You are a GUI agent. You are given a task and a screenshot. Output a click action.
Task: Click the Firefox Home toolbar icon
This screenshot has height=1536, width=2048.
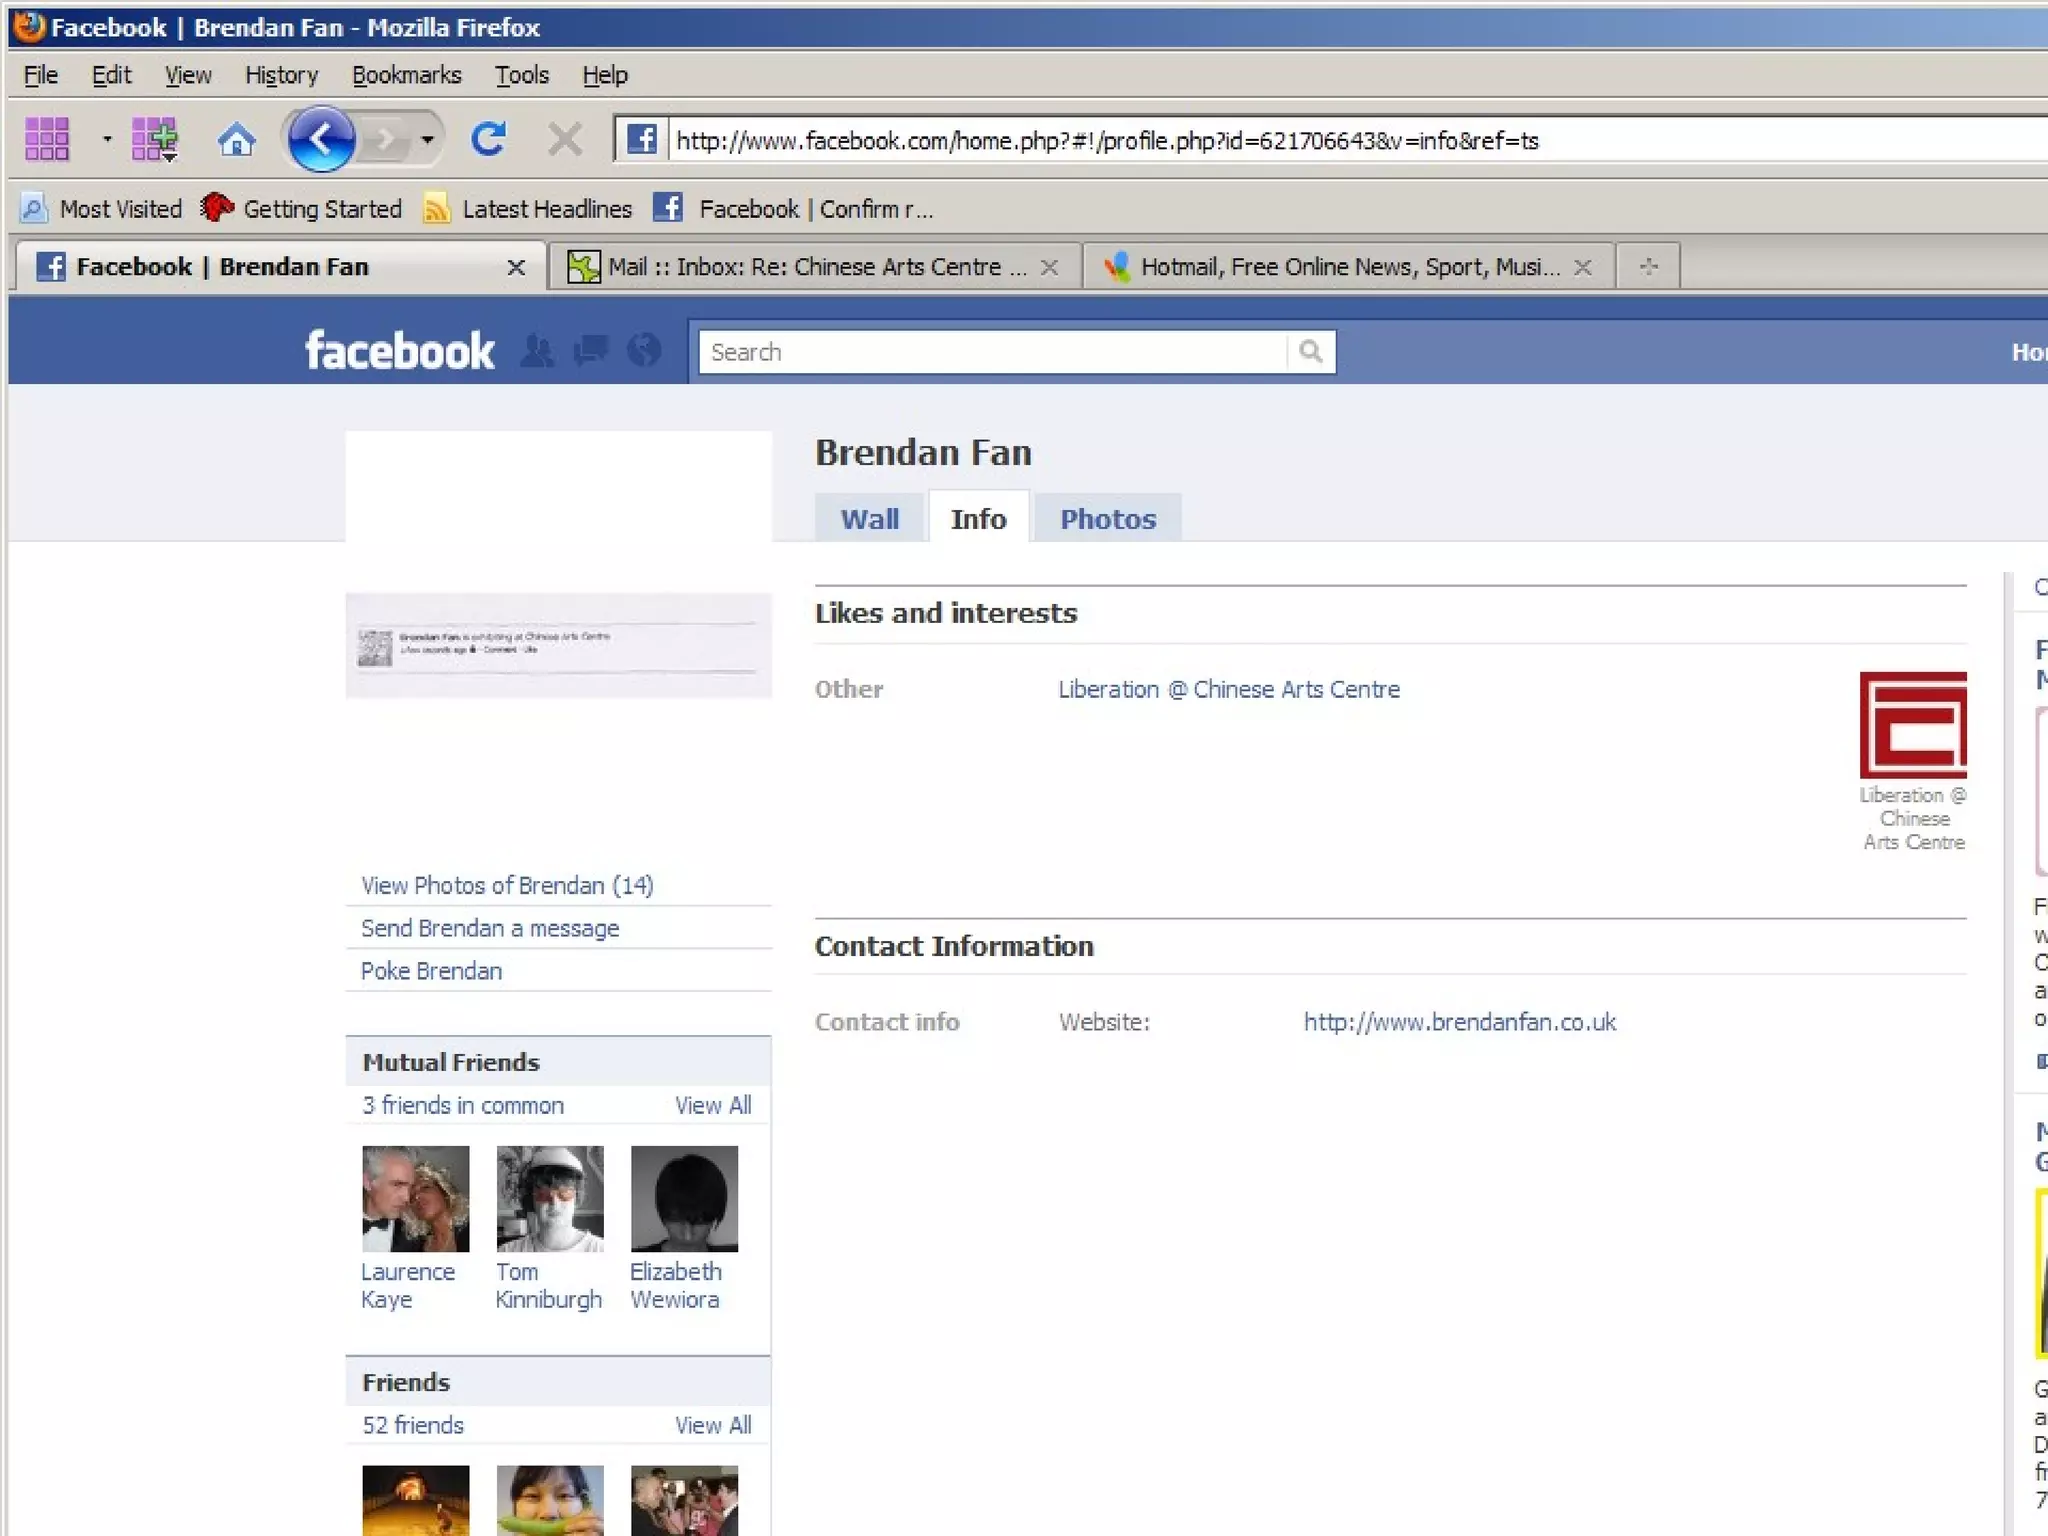pos(236,140)
